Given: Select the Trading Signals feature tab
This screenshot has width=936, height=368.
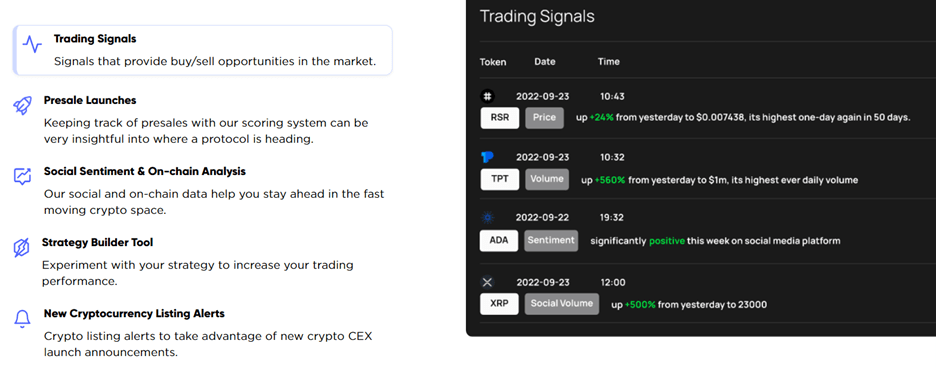Looking at the screenshot, I should coord(202,50).
